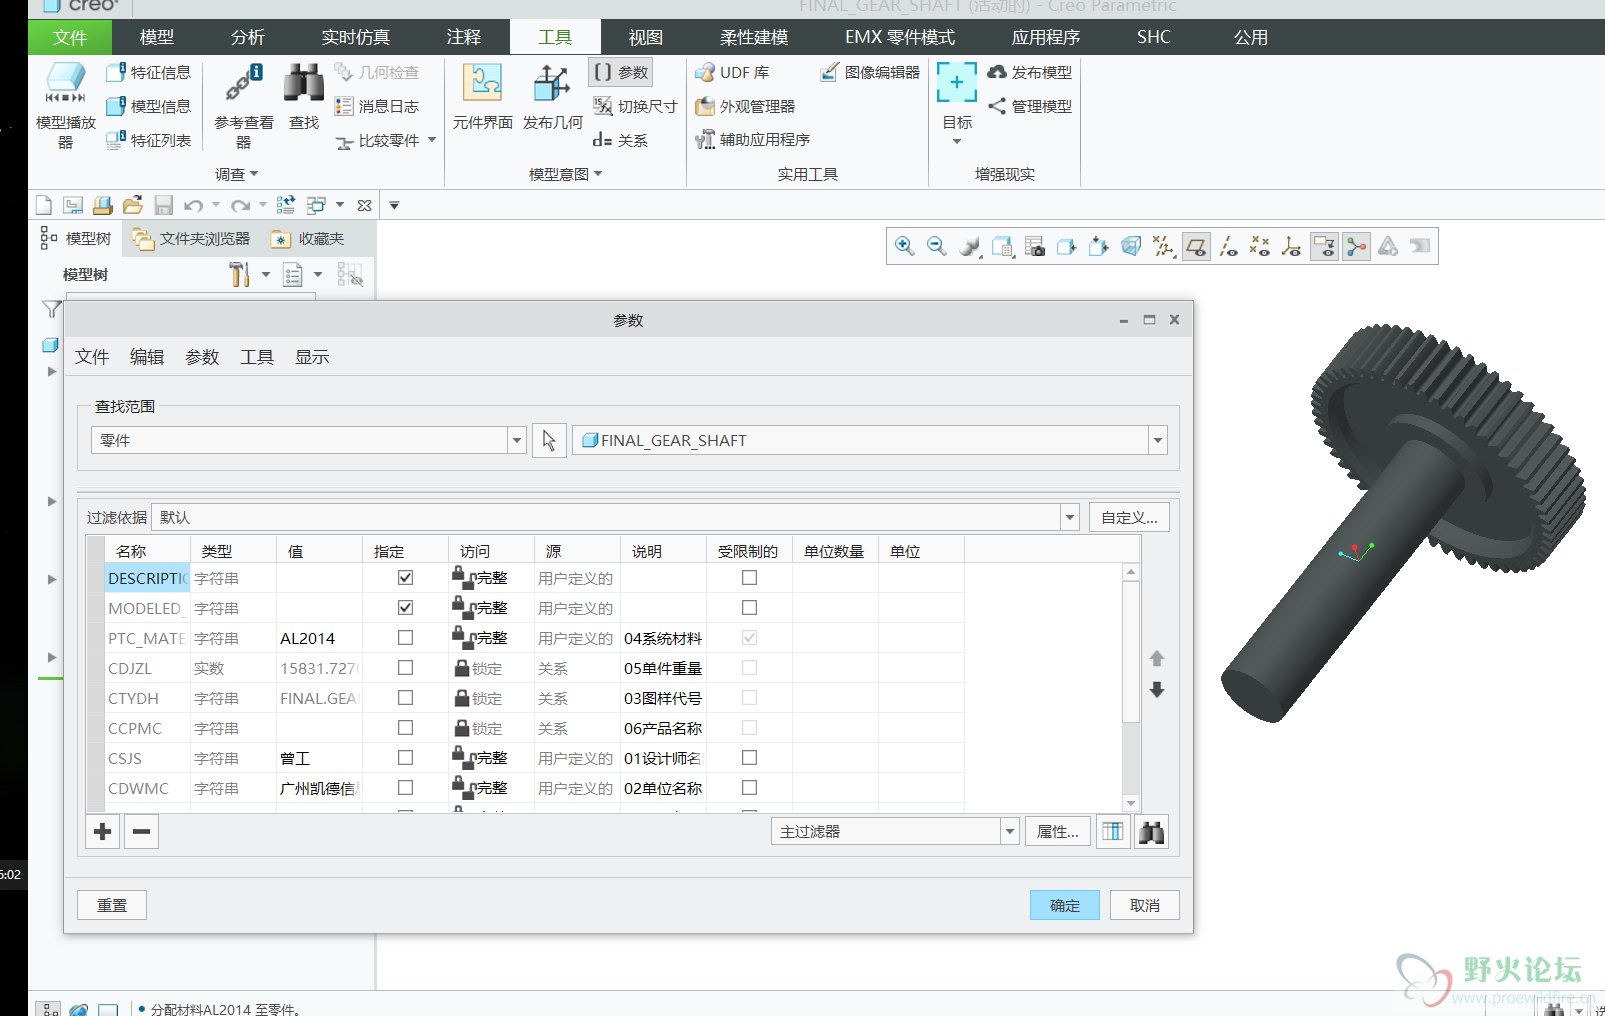The width and height of the screenshot is (1605, 1016).
Task: Click the zoom out icon in view toolbar
Action: click(936, 246)
